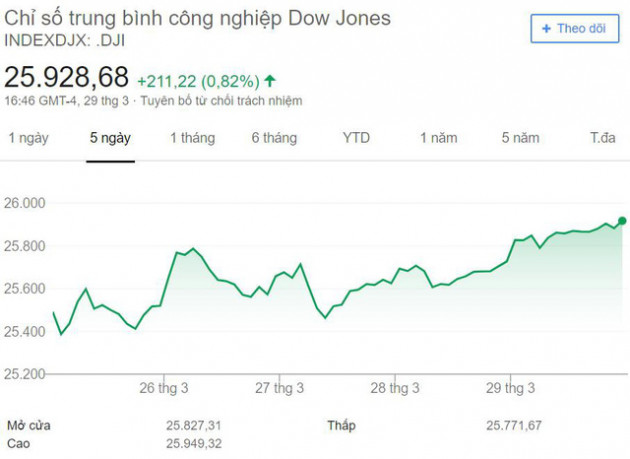Switch to the 1 ngày tab
Screen dimensions: 630x459
pyautogui.click(x=28, y=138)
